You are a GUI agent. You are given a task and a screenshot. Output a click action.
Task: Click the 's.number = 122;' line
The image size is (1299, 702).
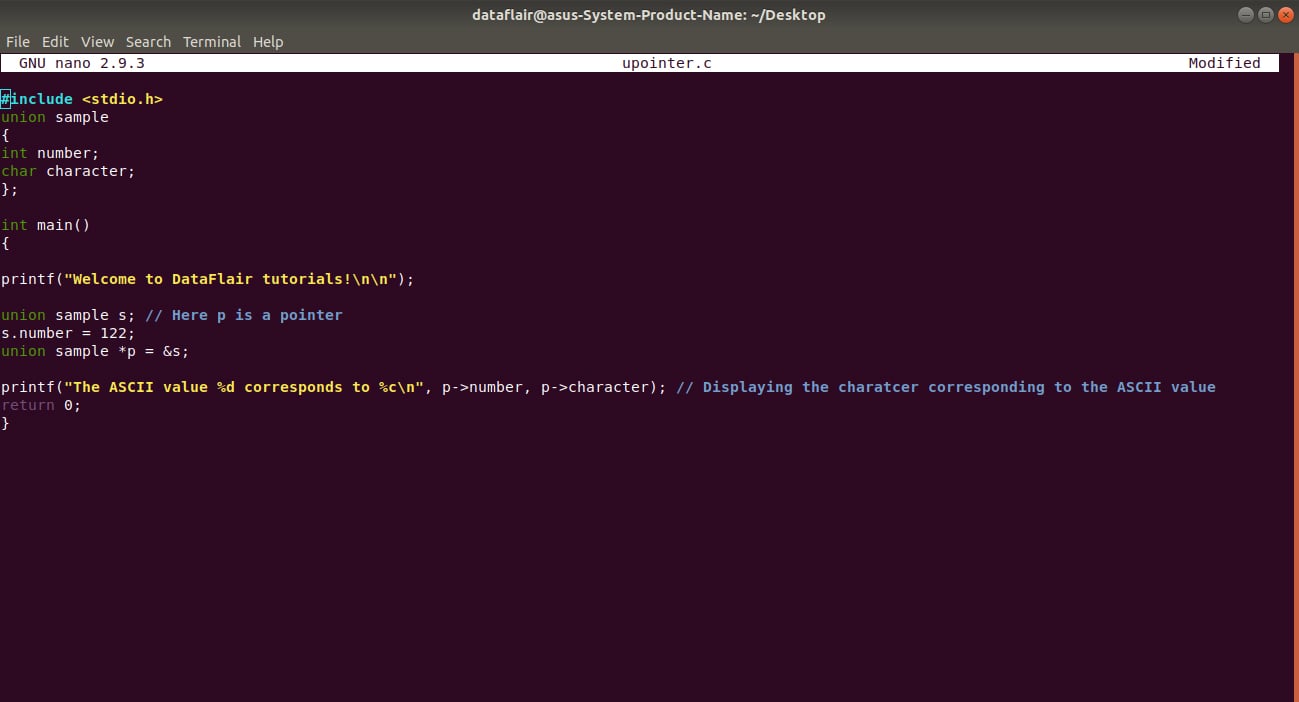[68, 333]
